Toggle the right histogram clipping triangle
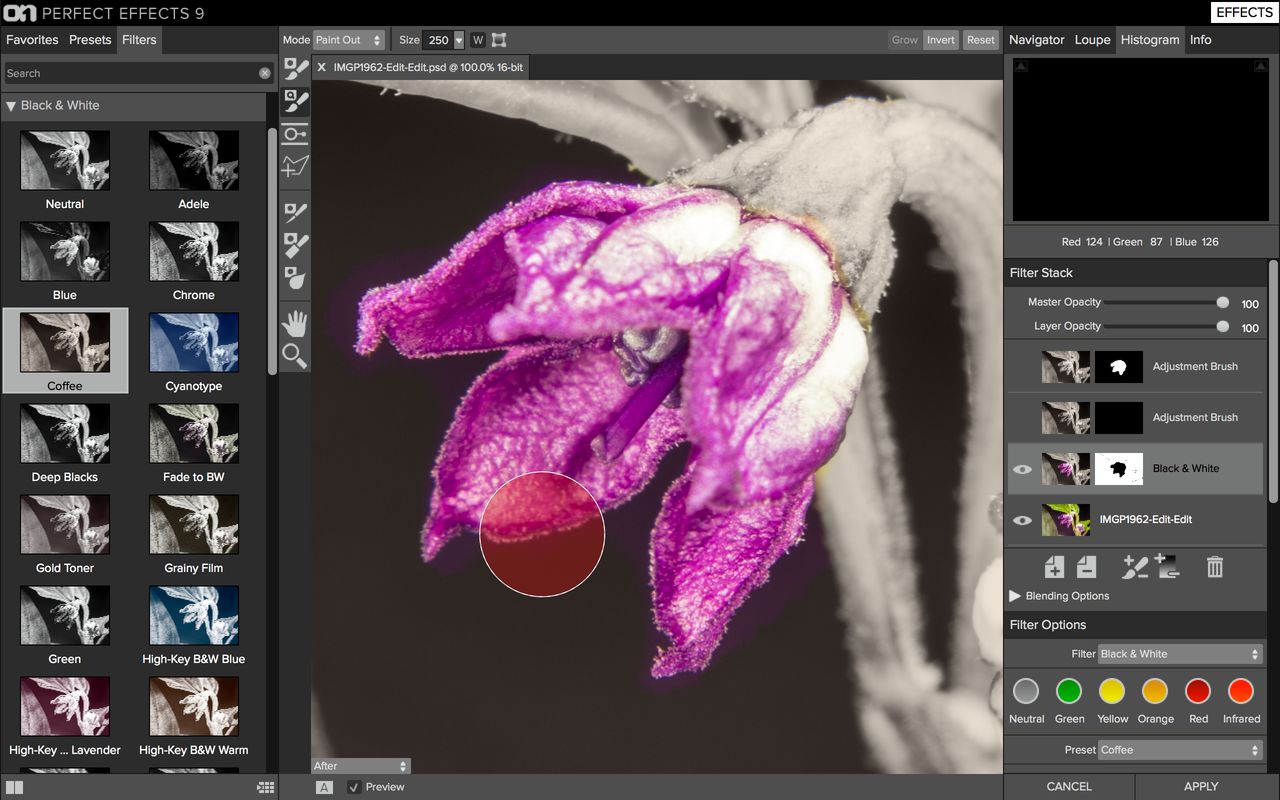1280x800 pixels. tap(1260, 66)
